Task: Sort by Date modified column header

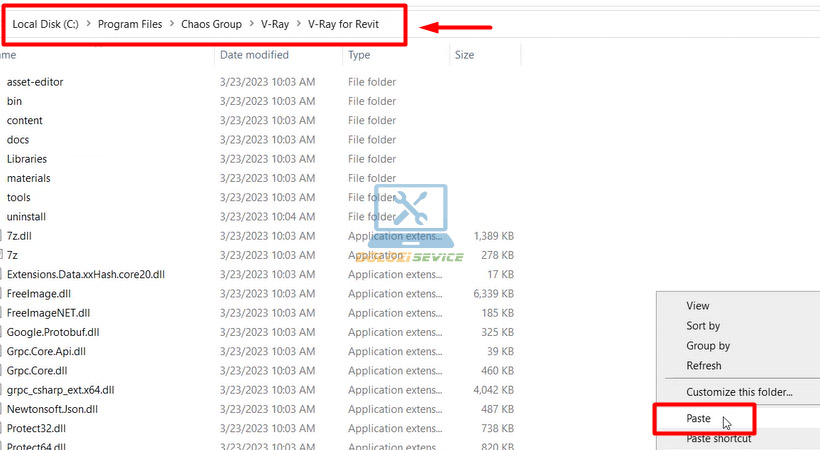Action: pos(254,55)
